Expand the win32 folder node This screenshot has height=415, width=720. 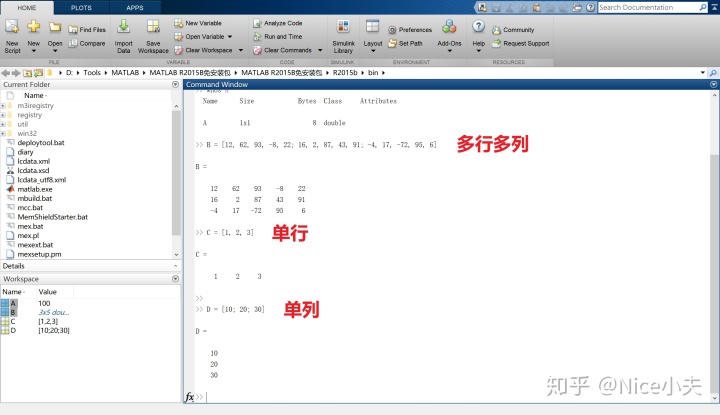(3, 134)
